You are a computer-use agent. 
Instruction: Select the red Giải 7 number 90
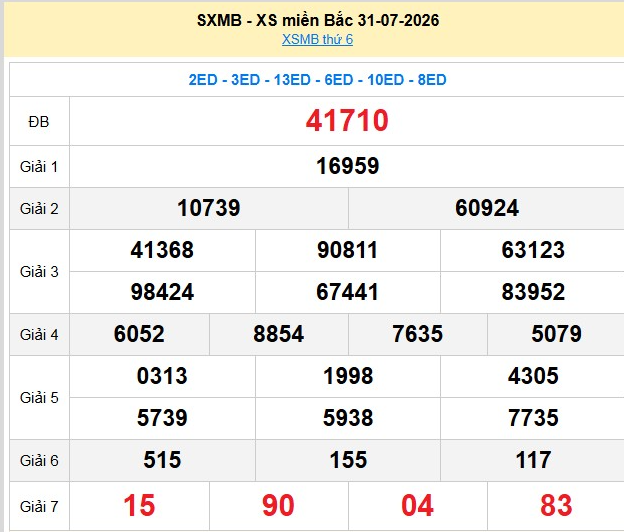[278, 506]
